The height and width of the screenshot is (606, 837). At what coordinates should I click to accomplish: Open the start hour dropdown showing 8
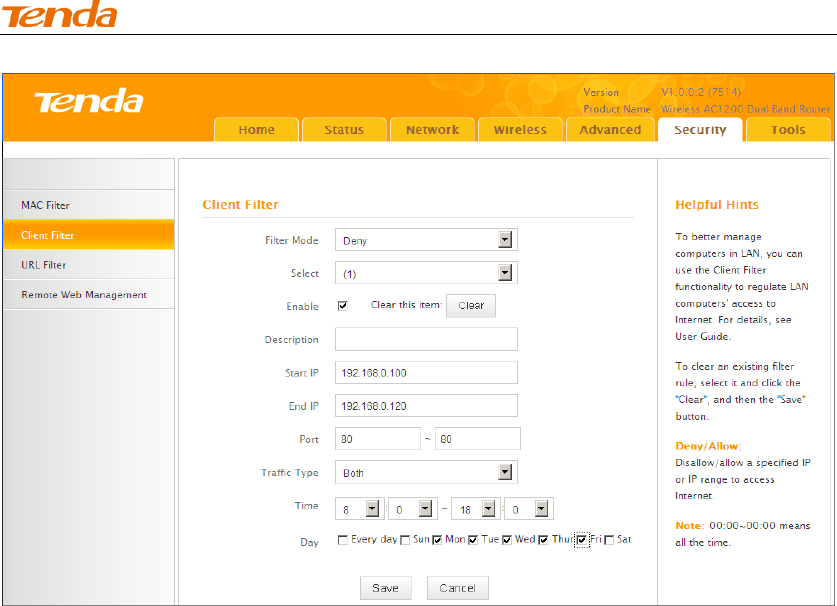358,509
